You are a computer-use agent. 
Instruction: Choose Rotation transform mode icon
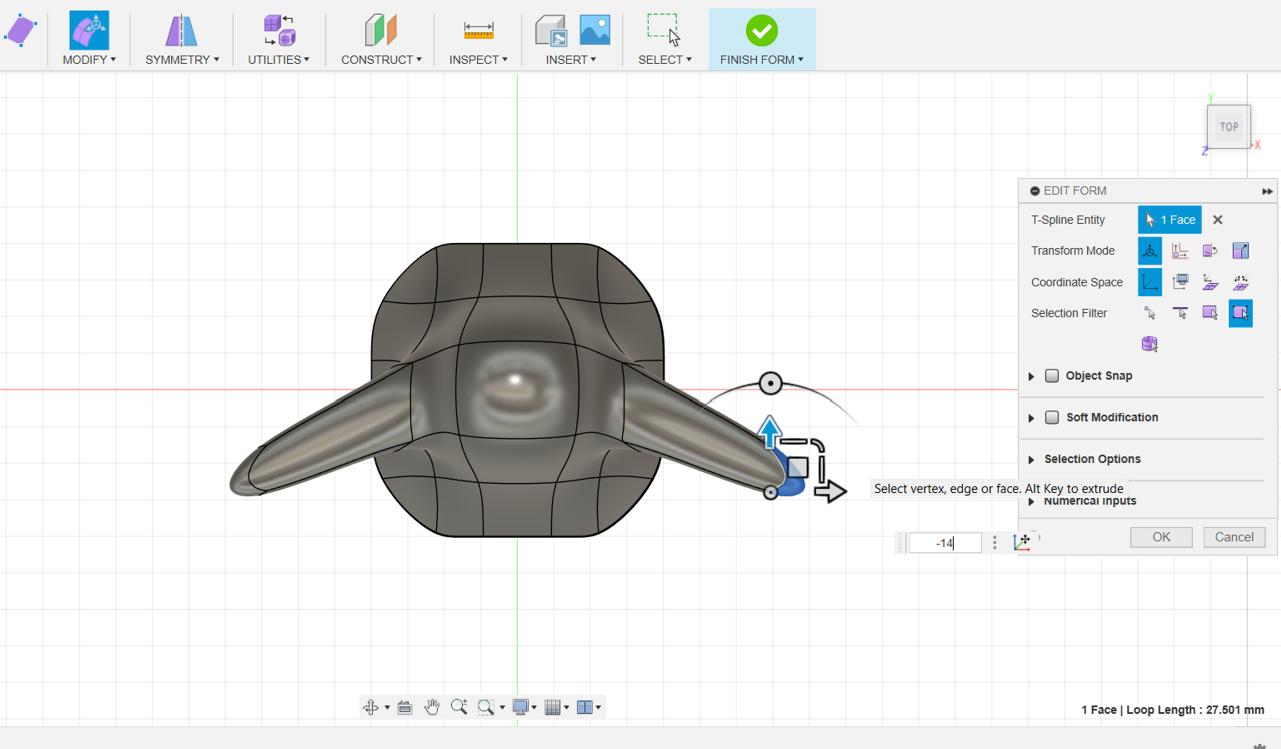(1210, 251)
